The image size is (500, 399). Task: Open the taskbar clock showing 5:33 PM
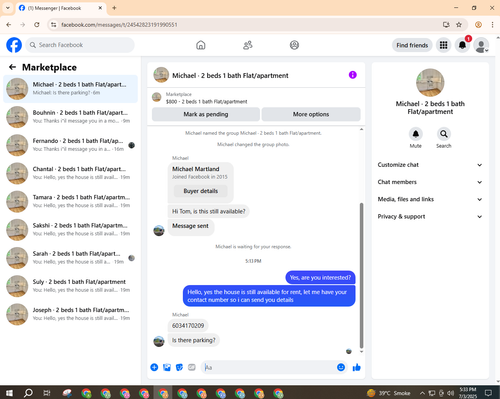[x=468, y=393]
